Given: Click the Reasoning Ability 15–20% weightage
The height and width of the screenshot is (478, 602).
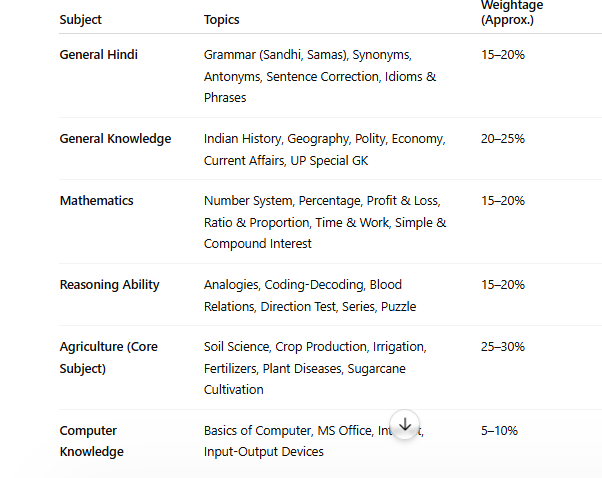Looking at the screenshot, I should pyautogui.click(x=503, y=285).
